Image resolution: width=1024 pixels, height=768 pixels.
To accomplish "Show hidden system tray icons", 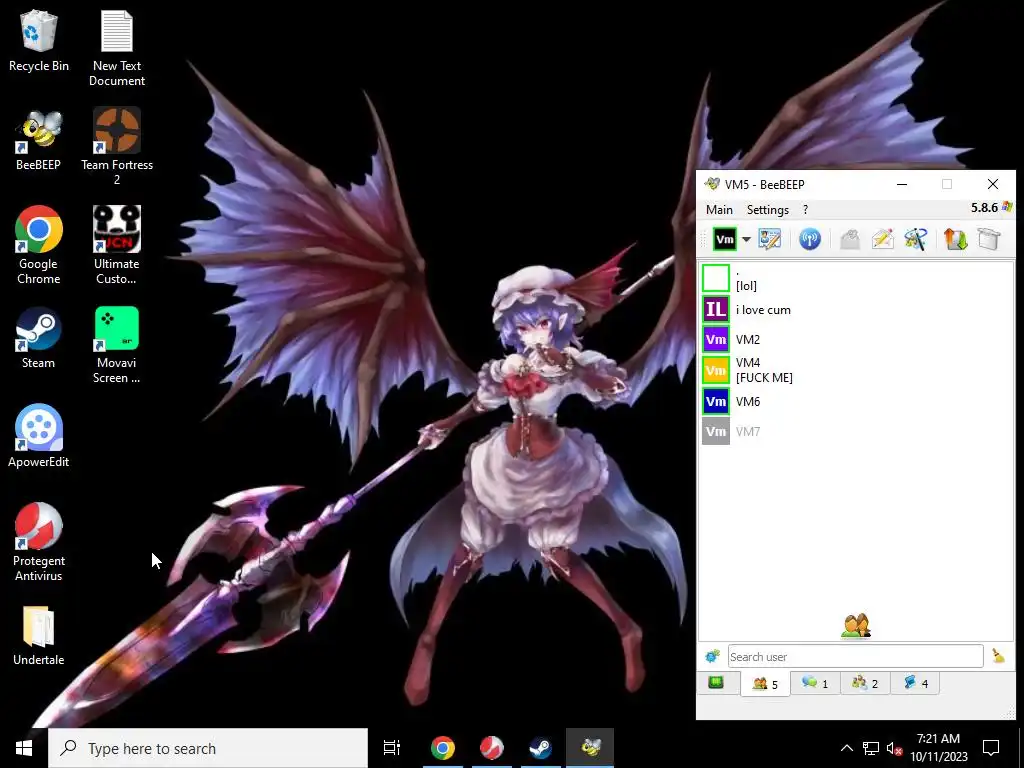I will (x=846, y=748).
